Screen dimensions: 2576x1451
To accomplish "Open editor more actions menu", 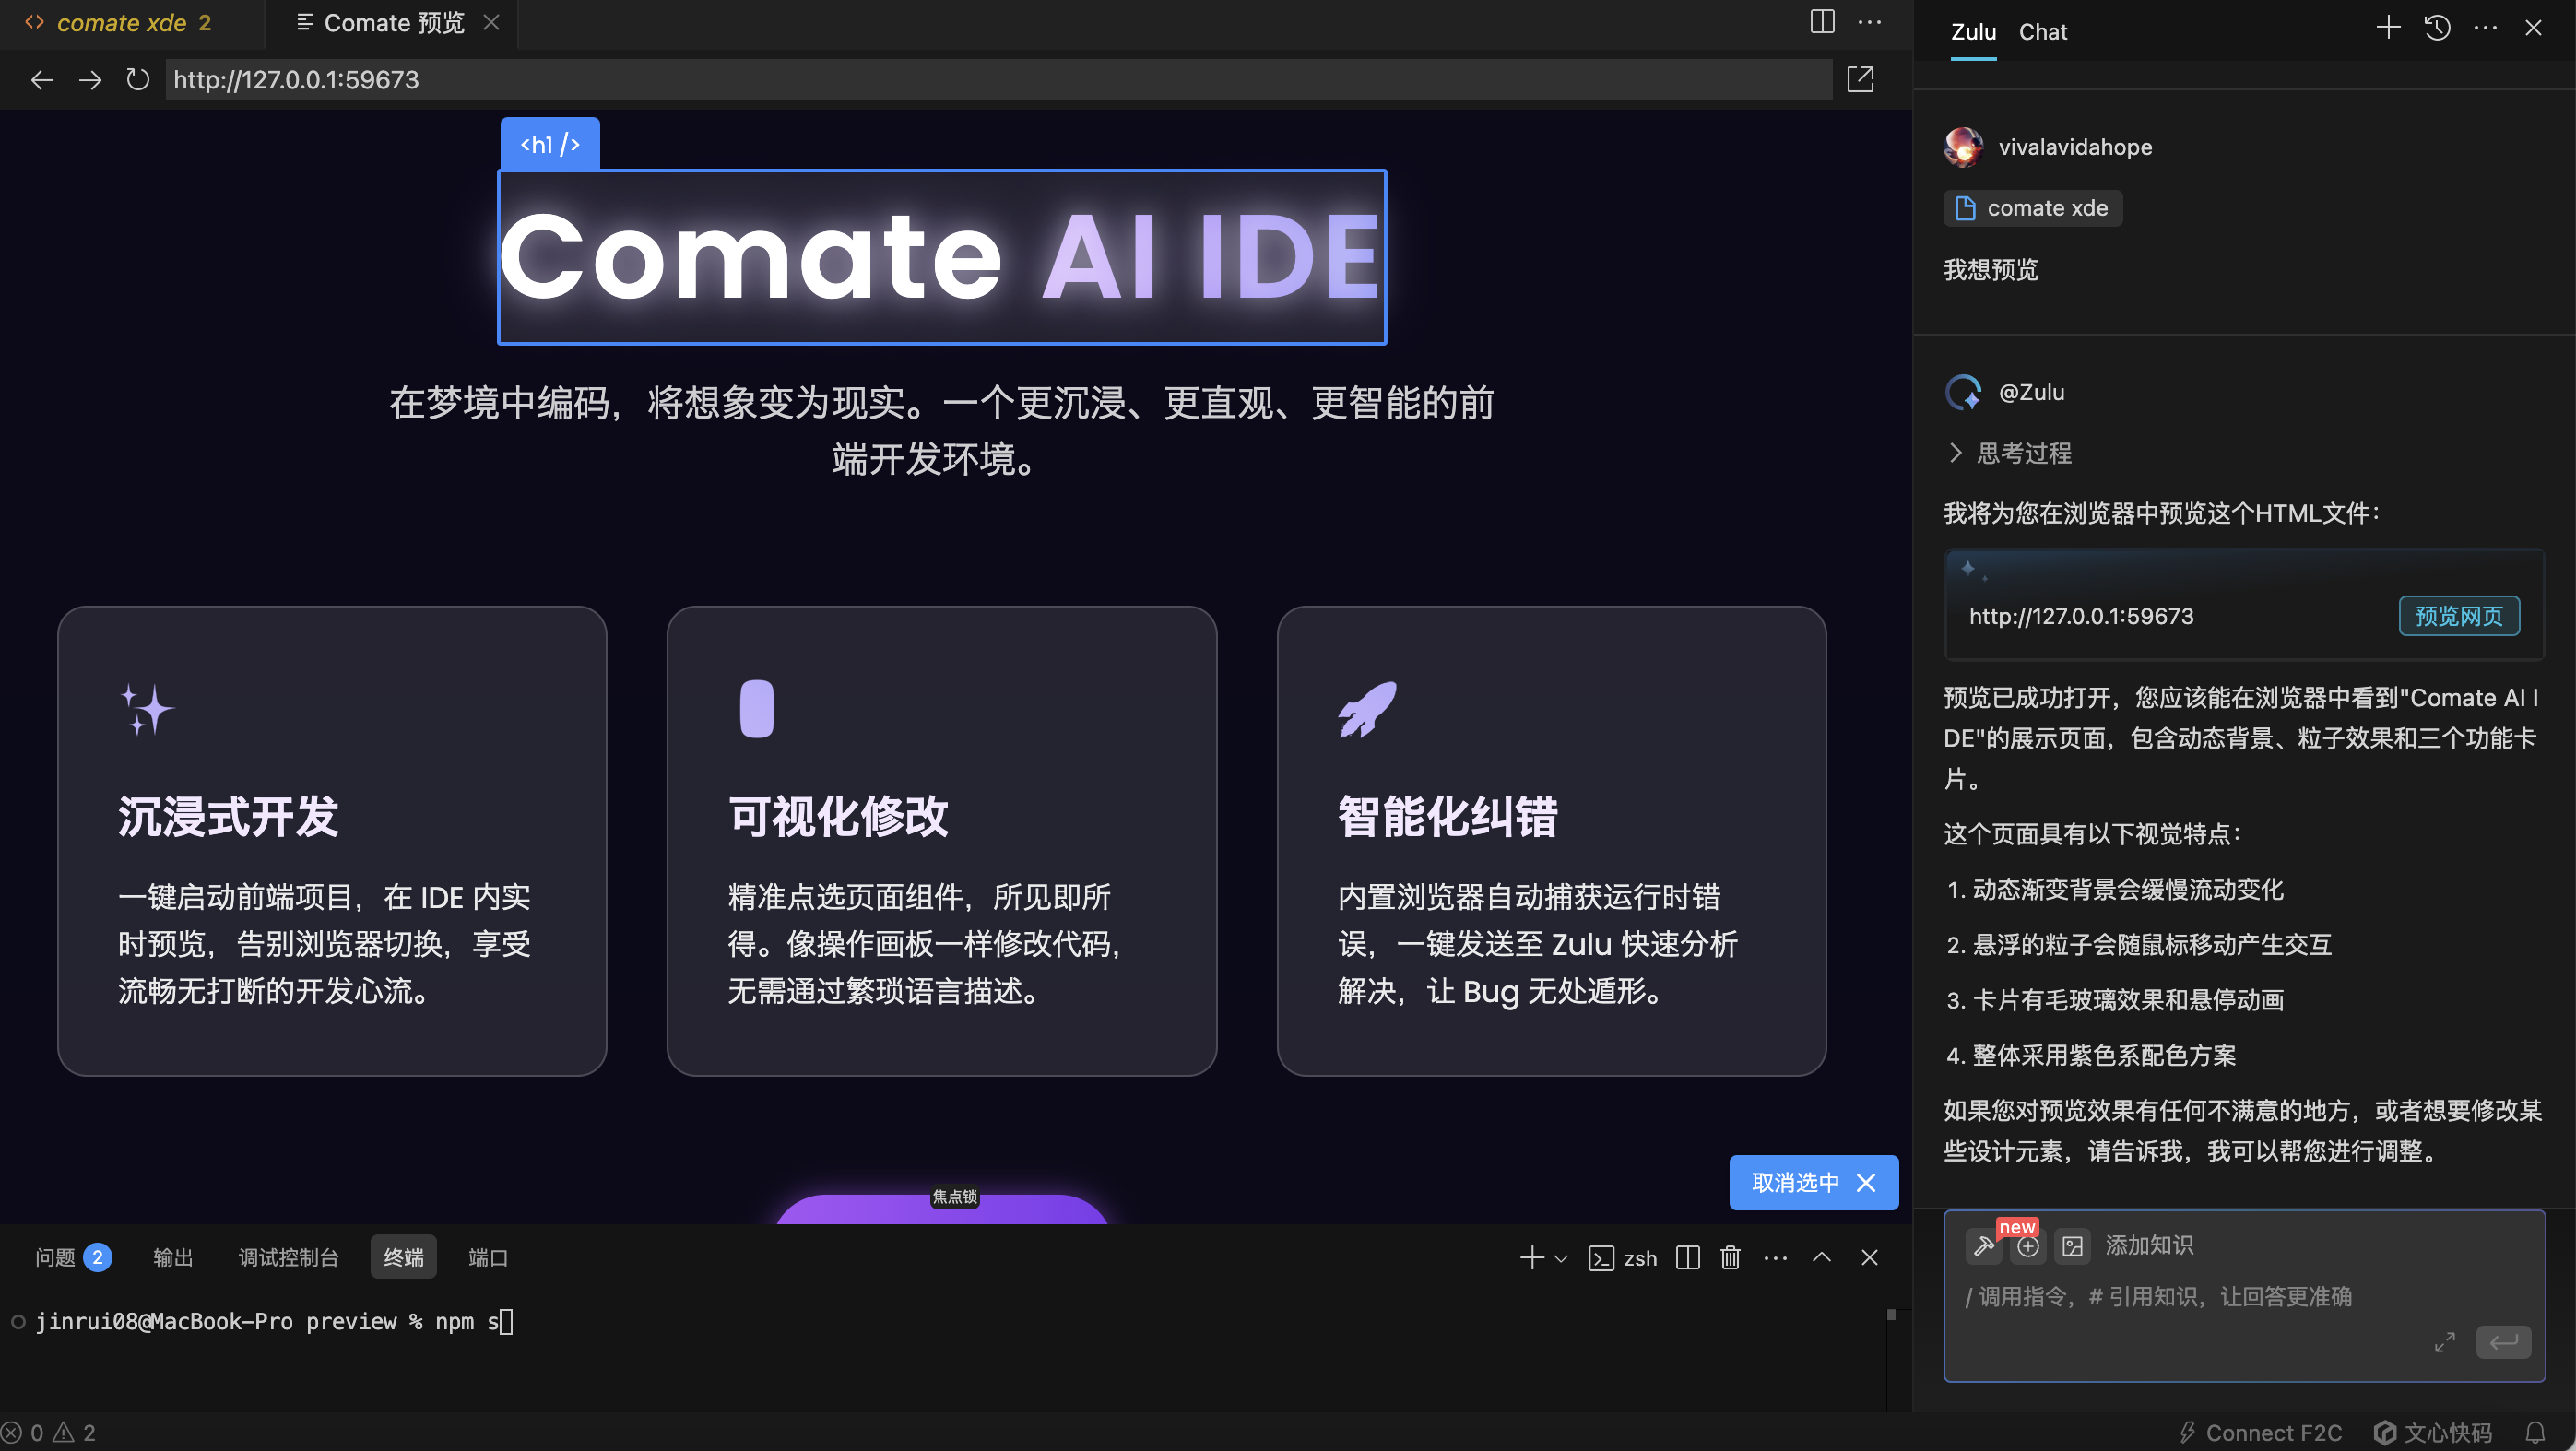I will (x=1870, y=22).
